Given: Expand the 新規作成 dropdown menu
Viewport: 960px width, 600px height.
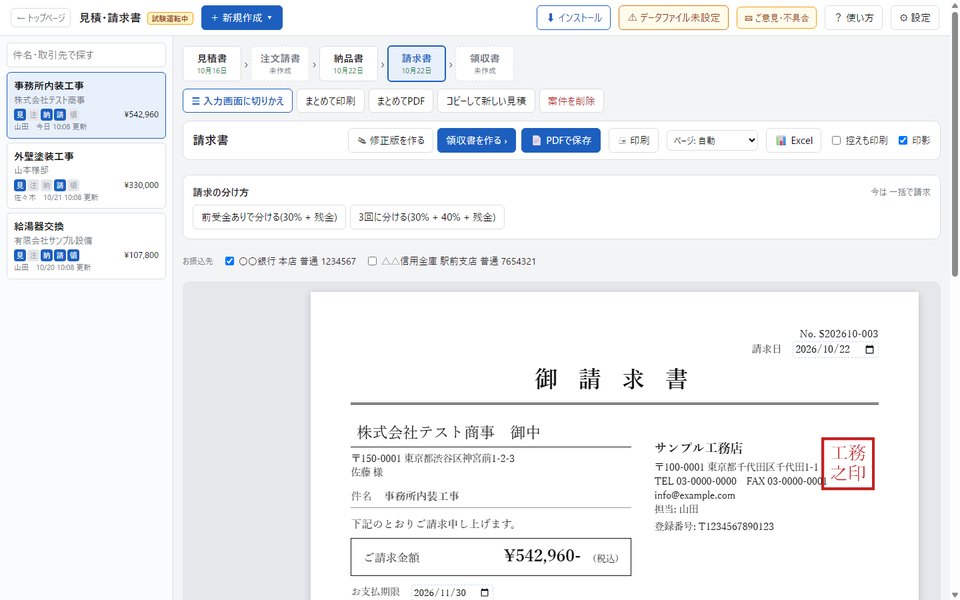Looking at the screenshot, I should point(242,18).
